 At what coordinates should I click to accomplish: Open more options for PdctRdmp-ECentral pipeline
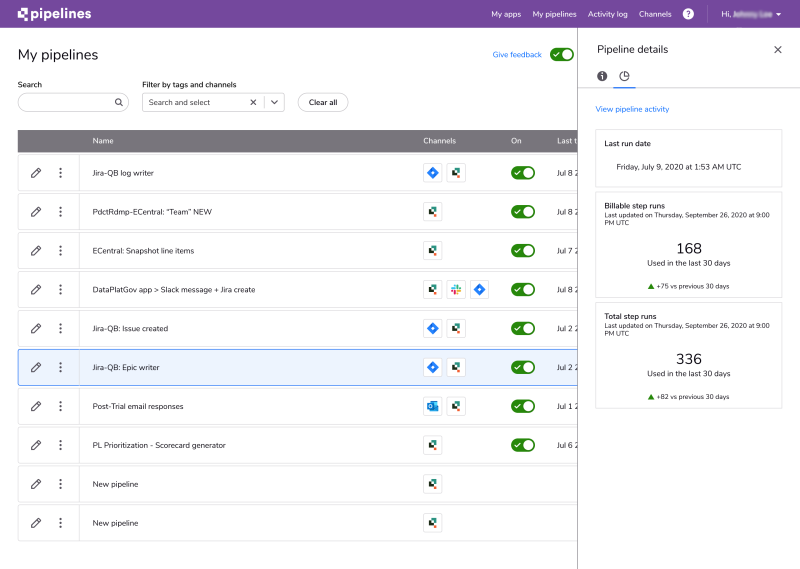click(x=60, y=212)
